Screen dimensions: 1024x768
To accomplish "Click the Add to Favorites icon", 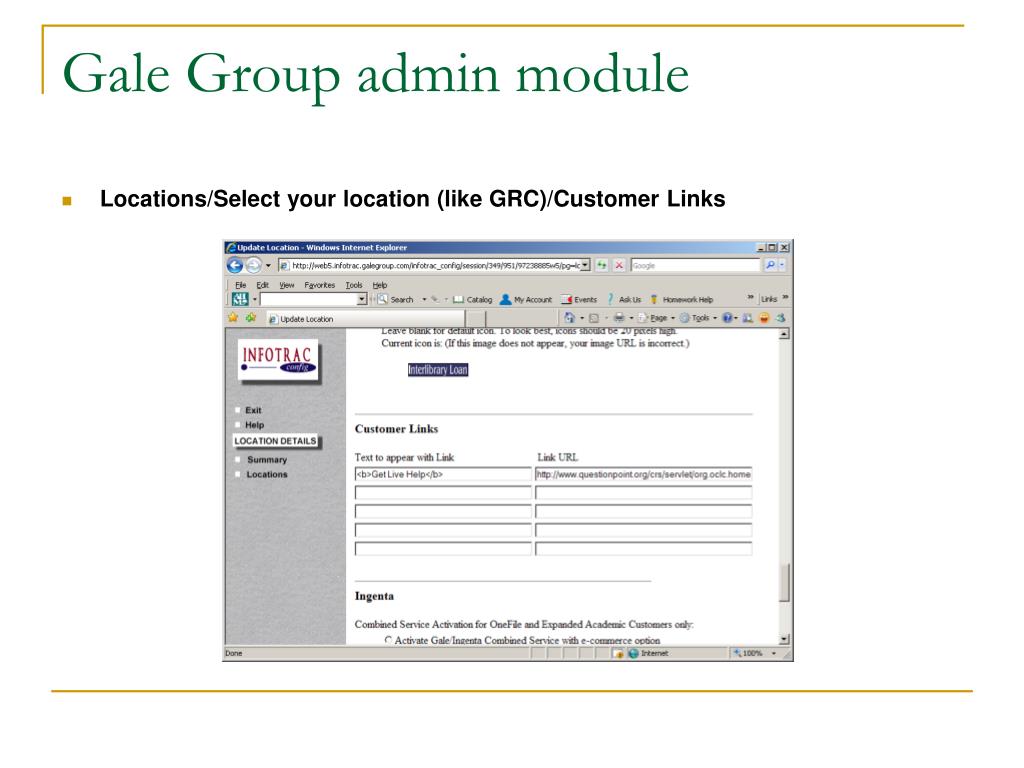I will pyautogui.click(x=251, y=318).
